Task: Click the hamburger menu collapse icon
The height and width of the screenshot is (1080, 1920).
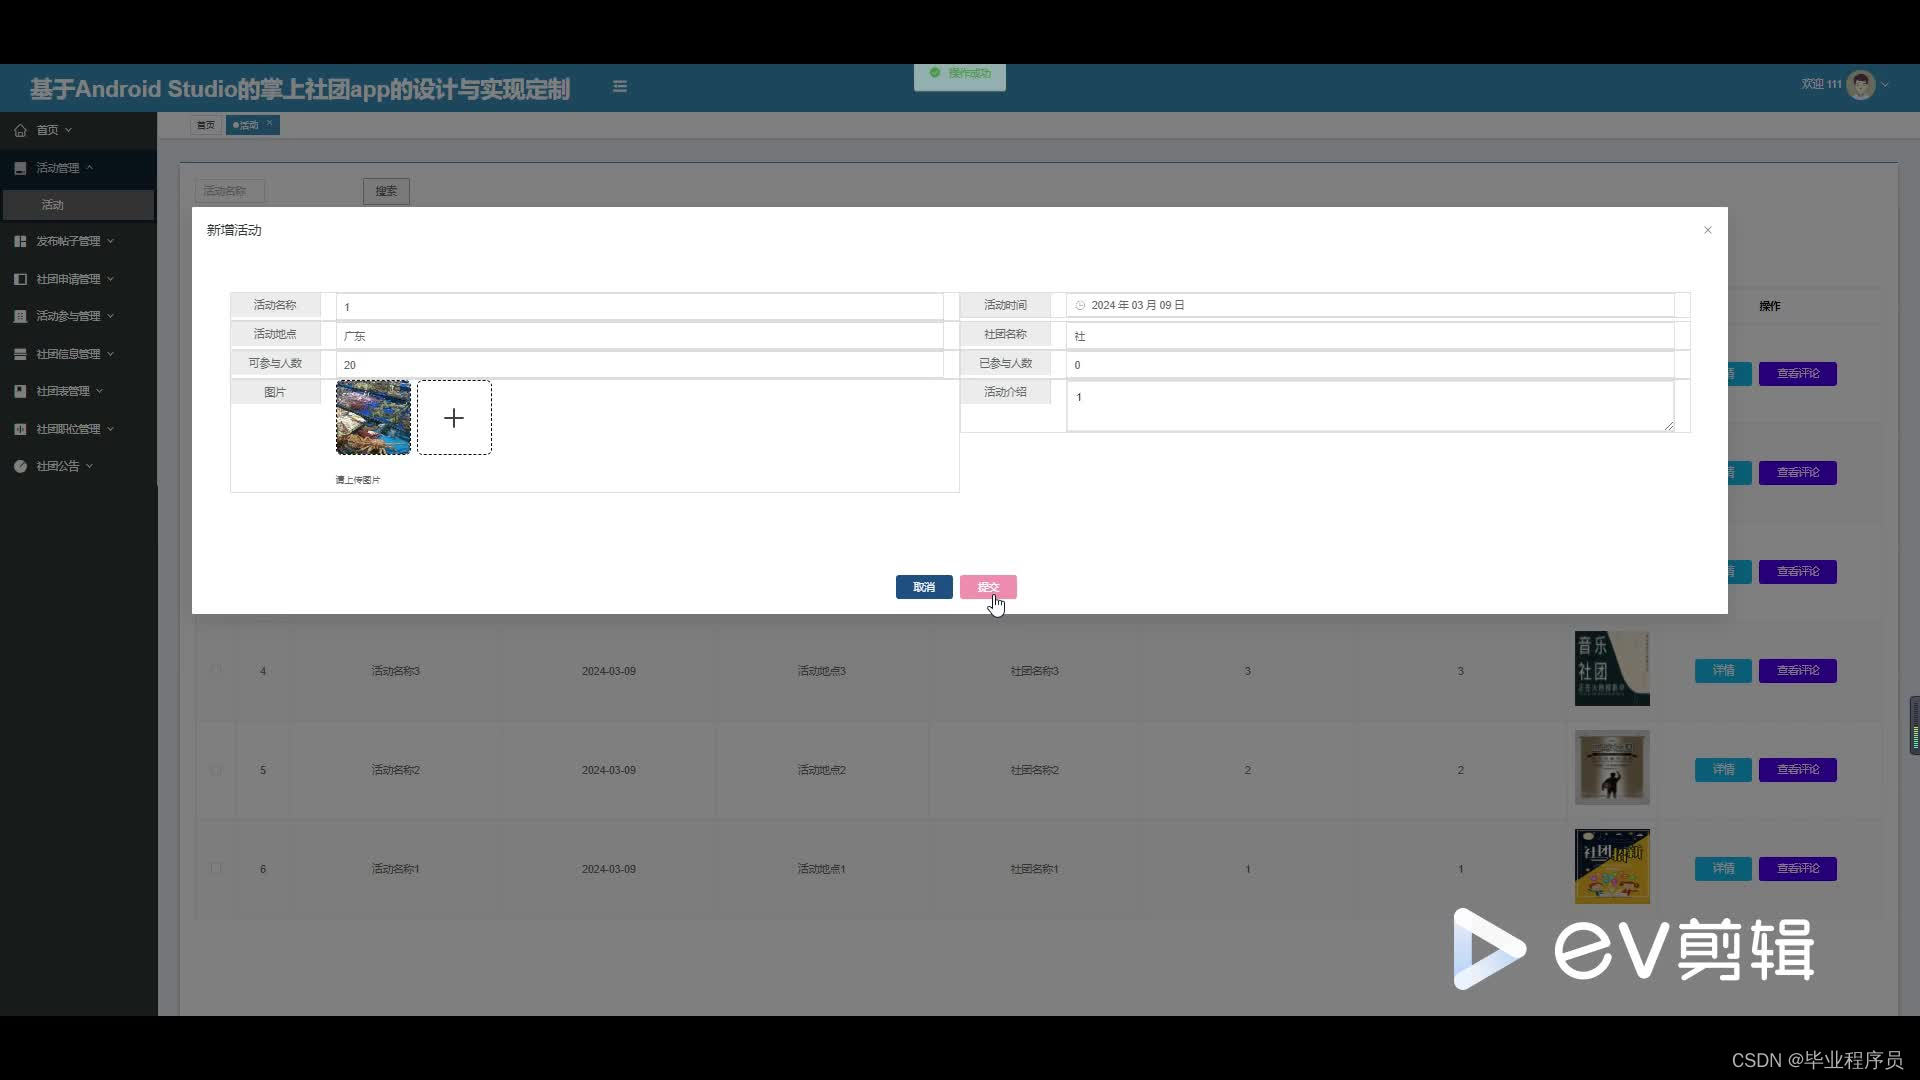Action: click(x=620, y=87)
